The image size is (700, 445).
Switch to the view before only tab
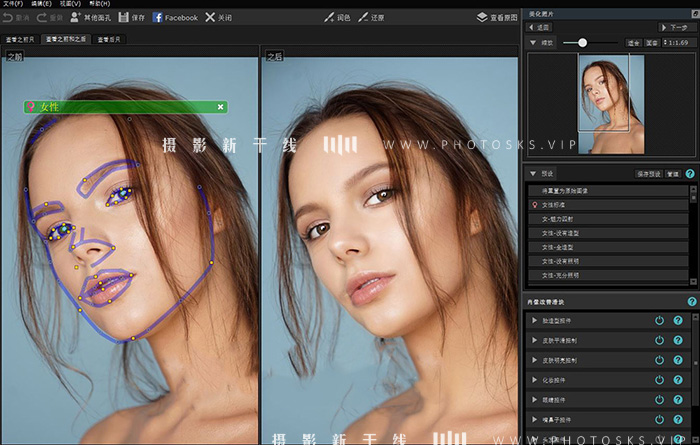20,39
